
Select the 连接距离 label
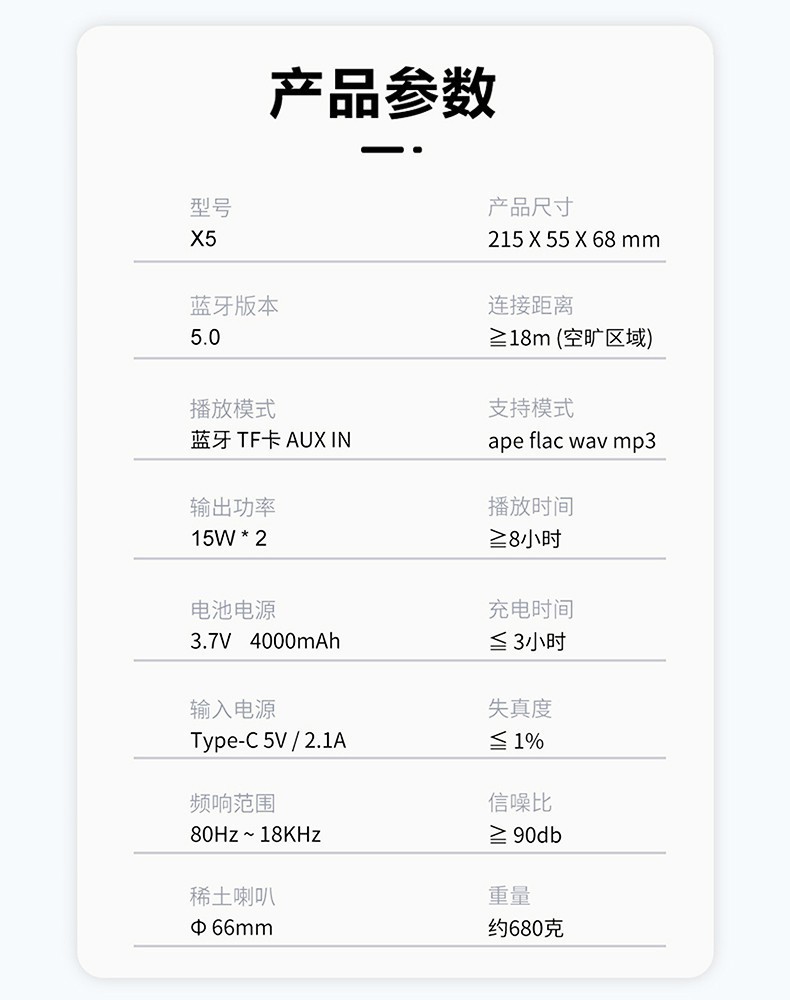[x=530, y=306]
